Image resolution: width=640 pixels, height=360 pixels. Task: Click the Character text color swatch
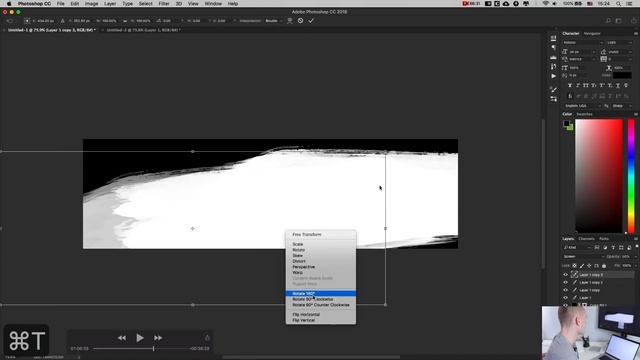(622, 76)
